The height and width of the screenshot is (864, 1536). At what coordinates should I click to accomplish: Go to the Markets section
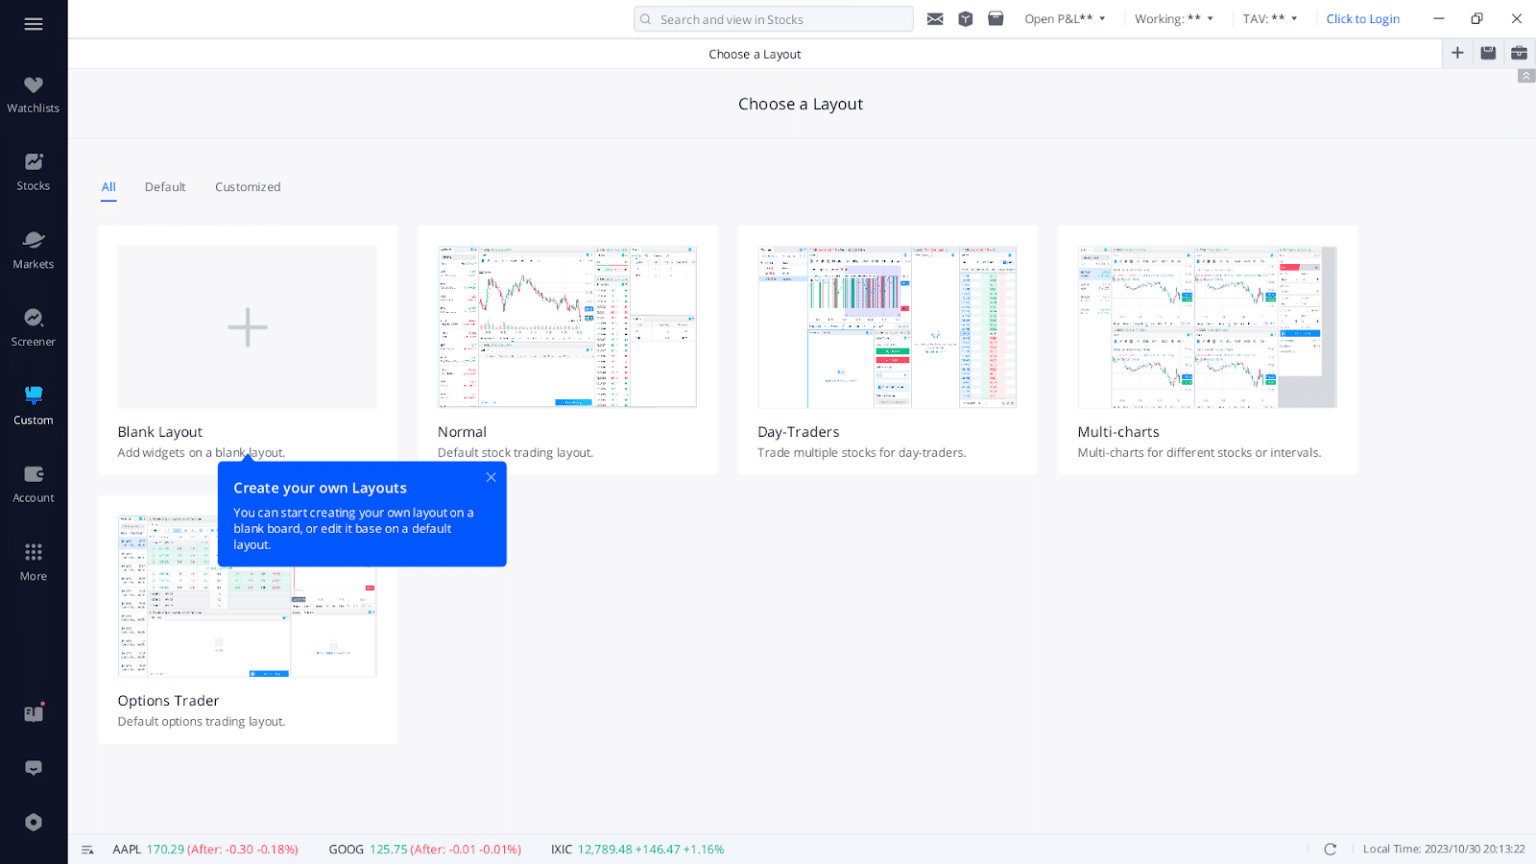33,250
